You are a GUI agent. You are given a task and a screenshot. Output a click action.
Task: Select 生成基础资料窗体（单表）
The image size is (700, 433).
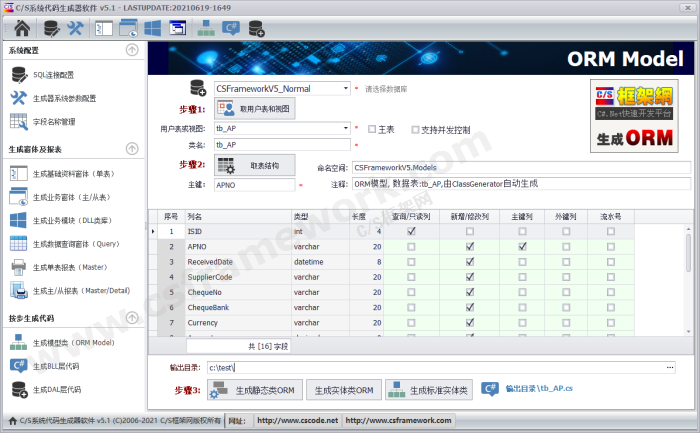74,174
